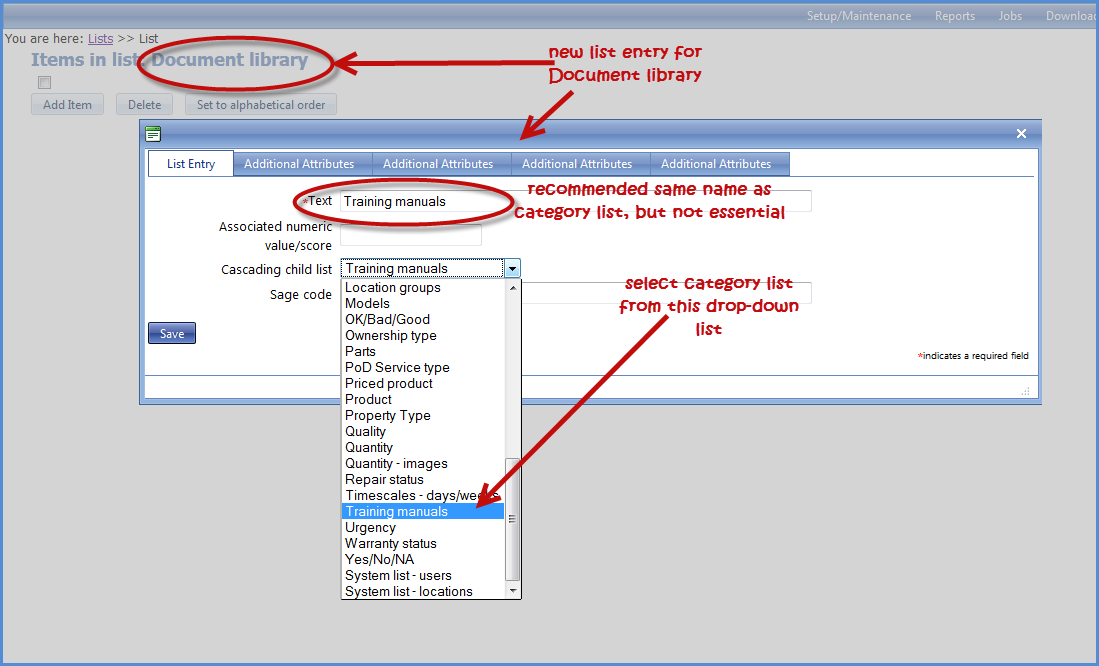Select Training manuals in the dropdown list

click(397, 511)
